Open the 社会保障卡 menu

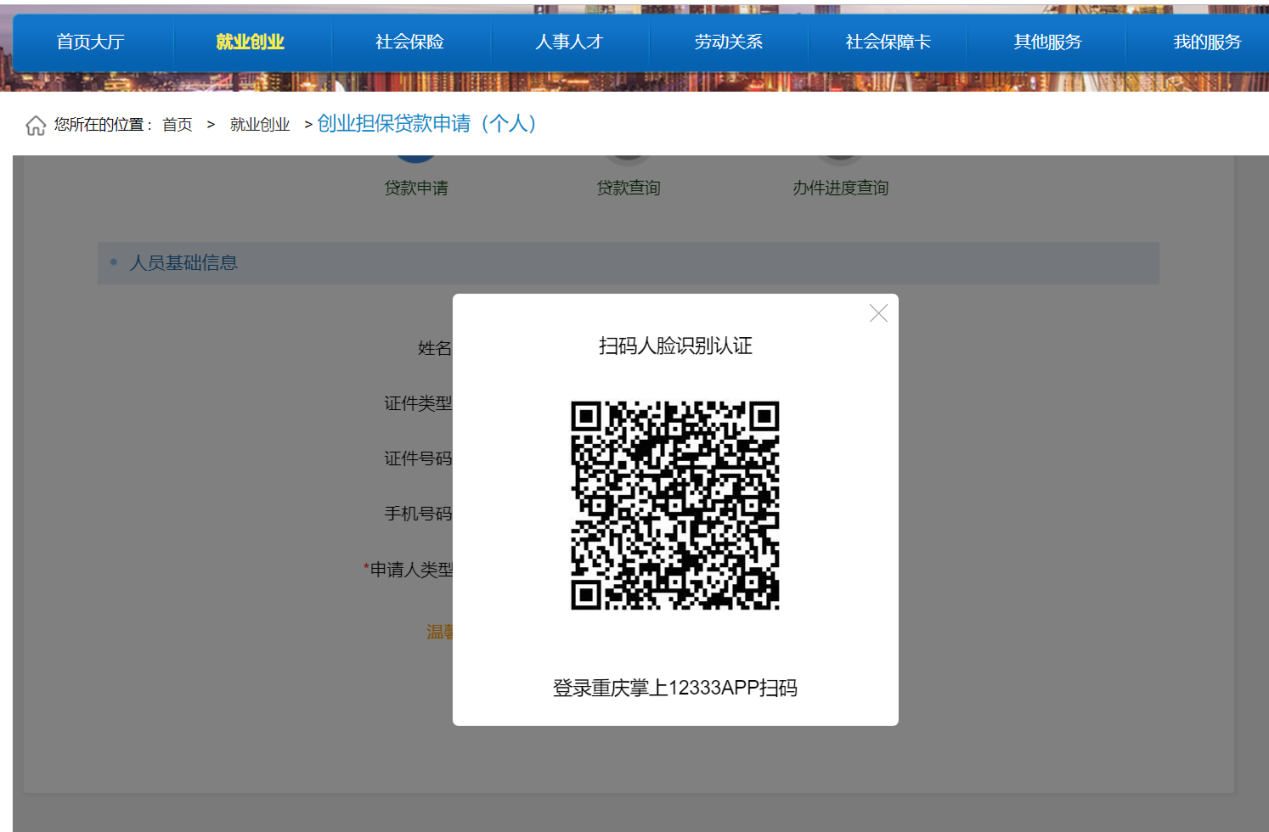point(888,42)
